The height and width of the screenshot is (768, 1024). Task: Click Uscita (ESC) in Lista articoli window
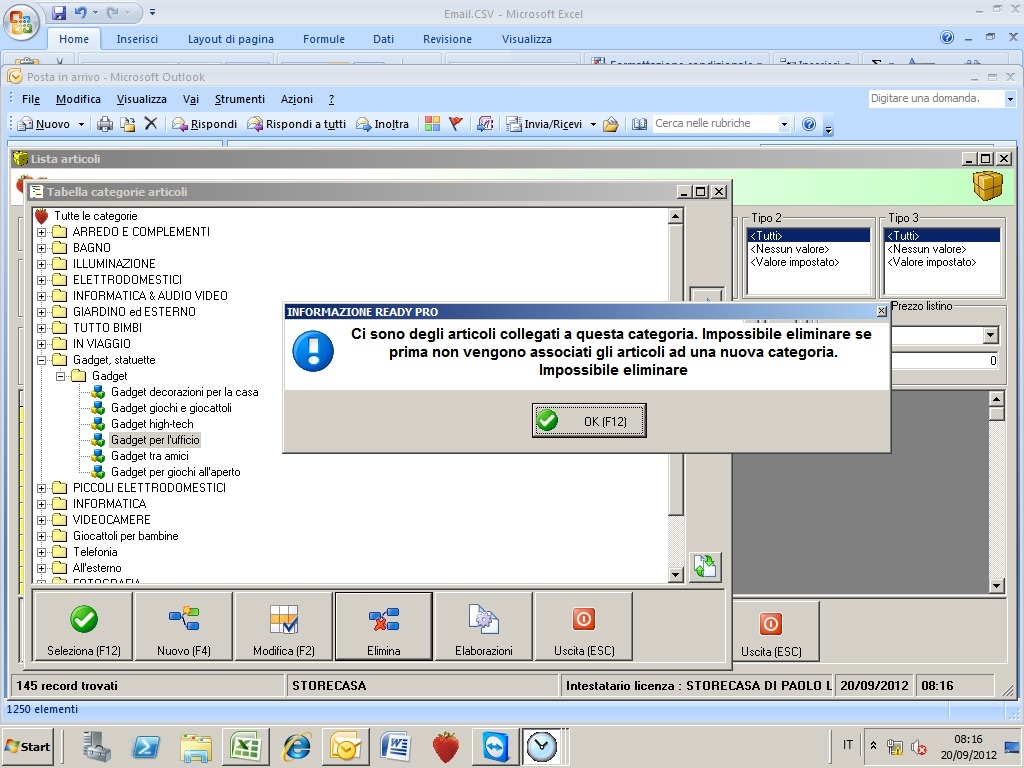point(771,632)
